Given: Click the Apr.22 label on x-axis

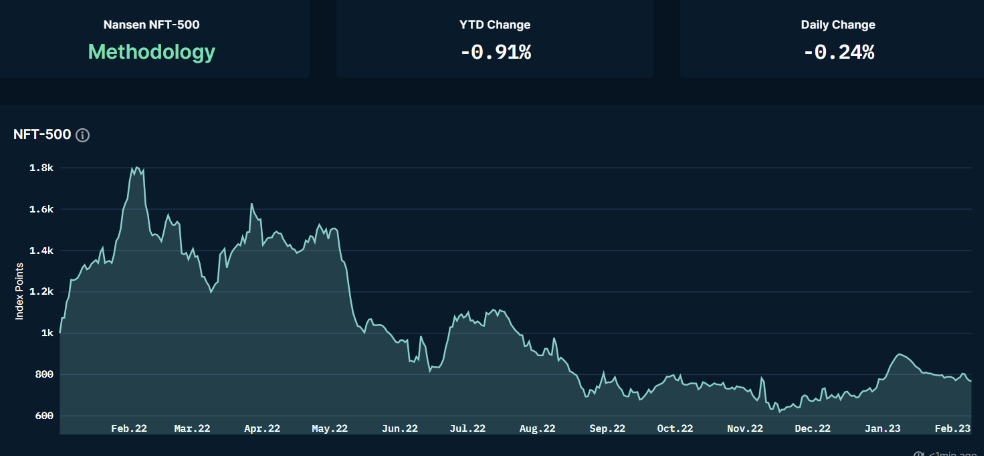Looking at the screenshot, I should tap(261, 428).
